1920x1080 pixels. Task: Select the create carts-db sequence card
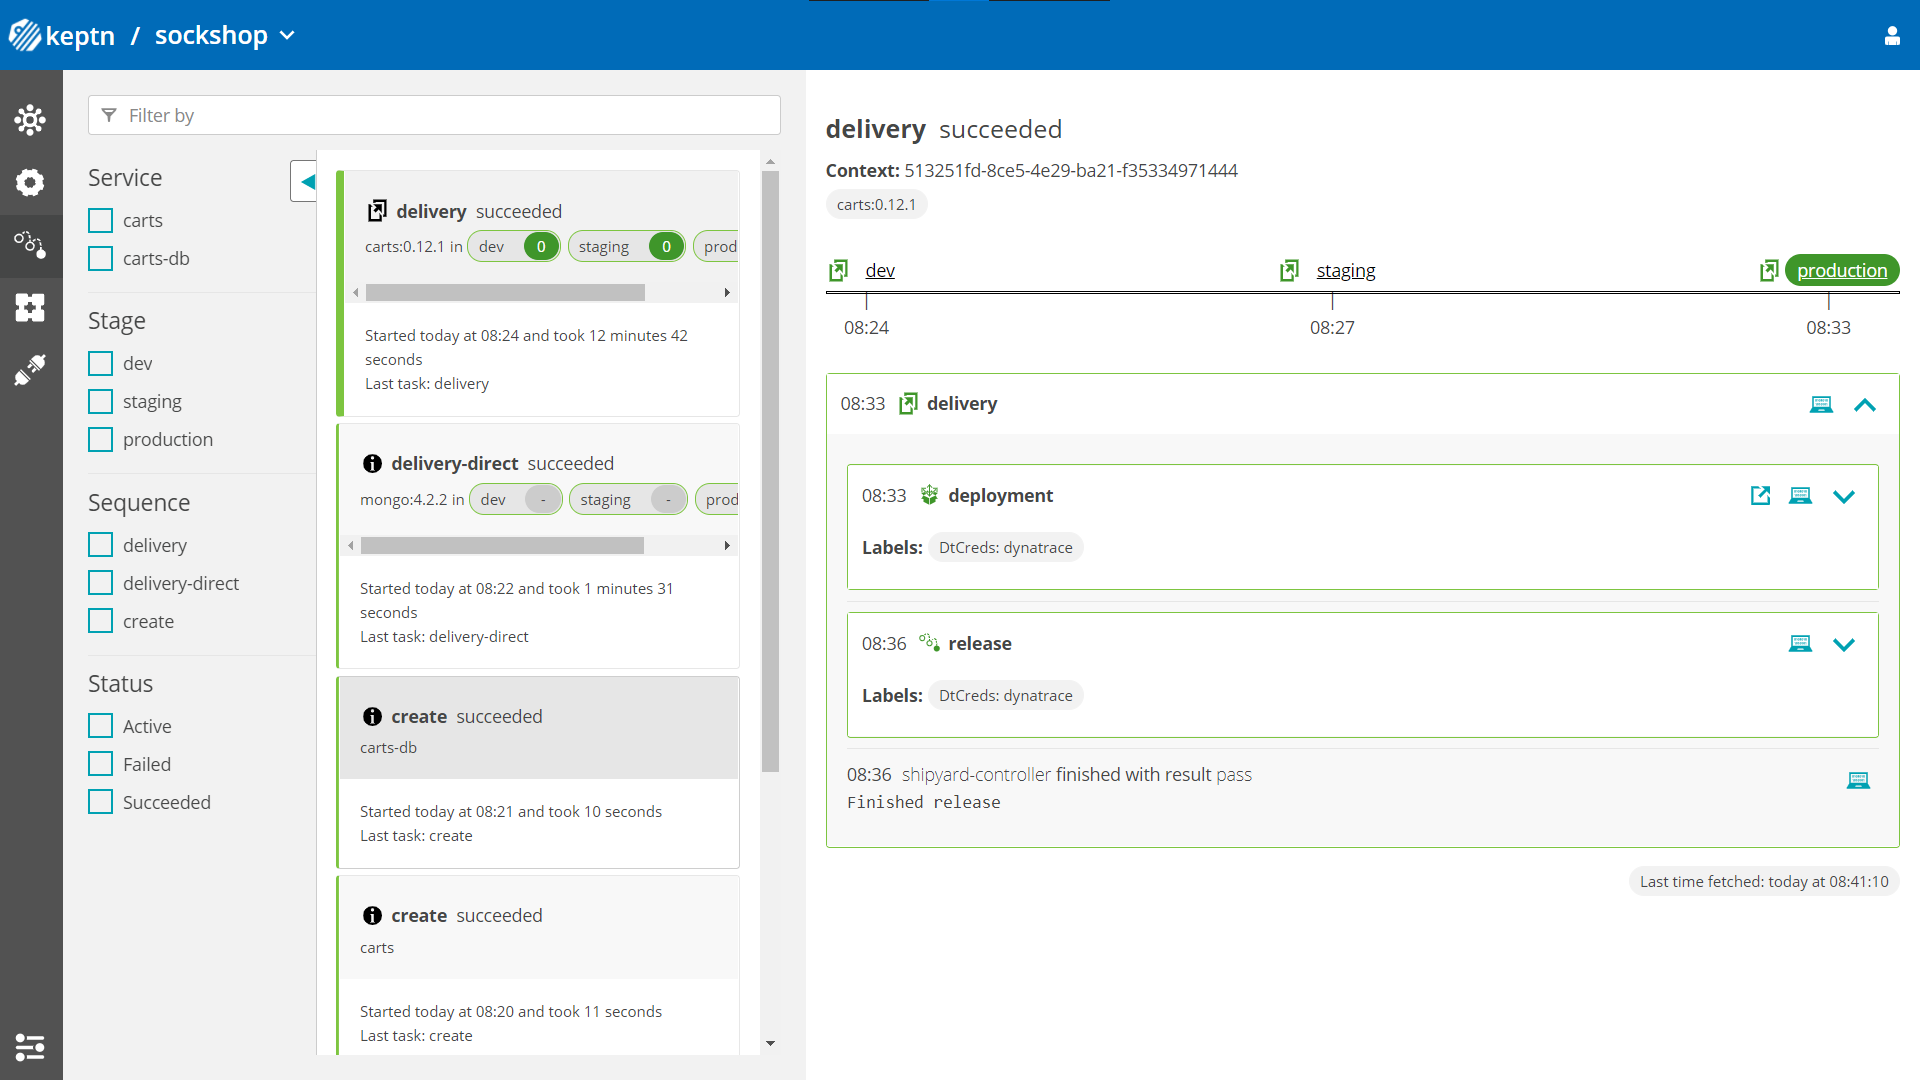tap(539, 772)
